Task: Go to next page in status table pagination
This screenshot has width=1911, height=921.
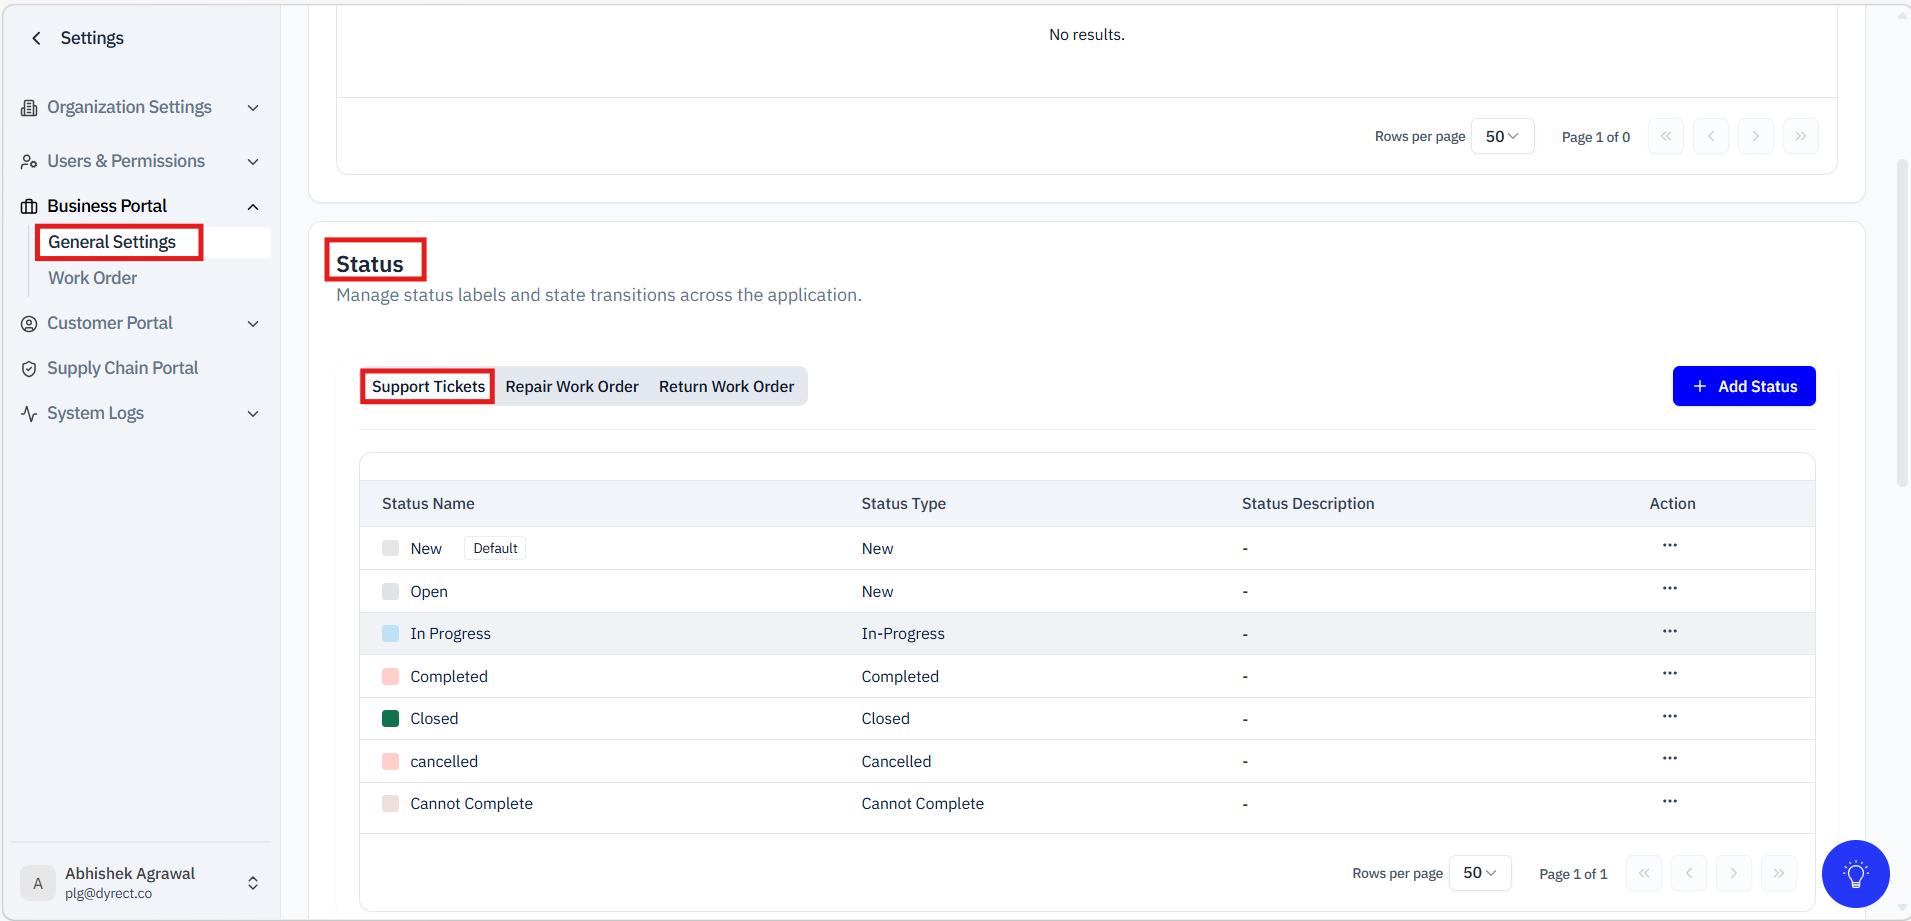Action: click(x=1734, y=873)
